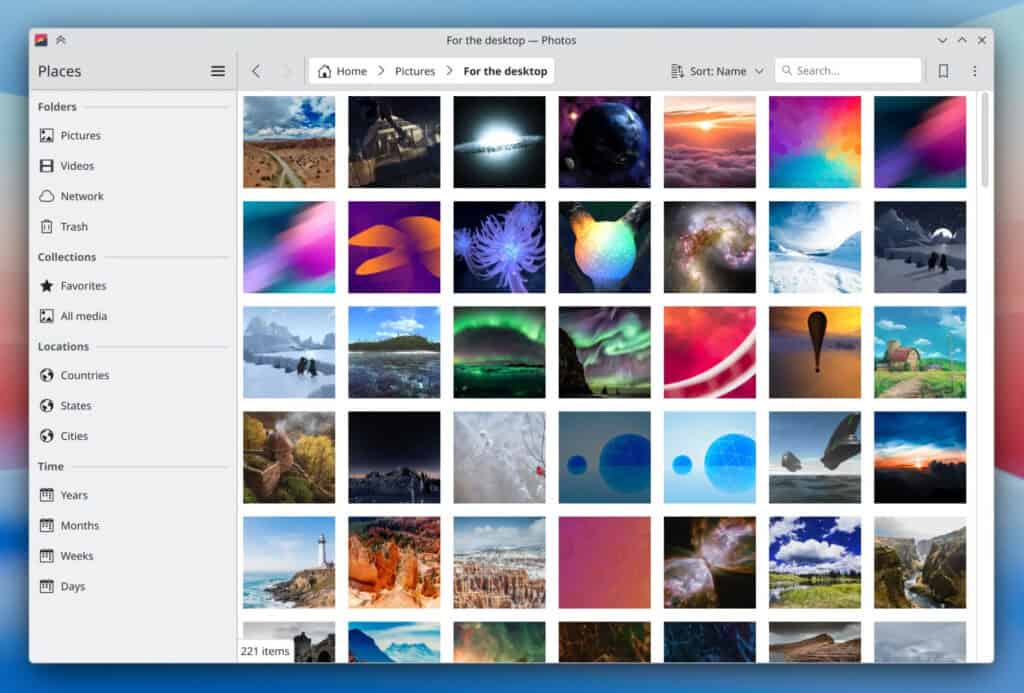Open the Sort: Name dropdown
Image resolution: width=1024 pixels, height=693 pixels.
point(717,71)
